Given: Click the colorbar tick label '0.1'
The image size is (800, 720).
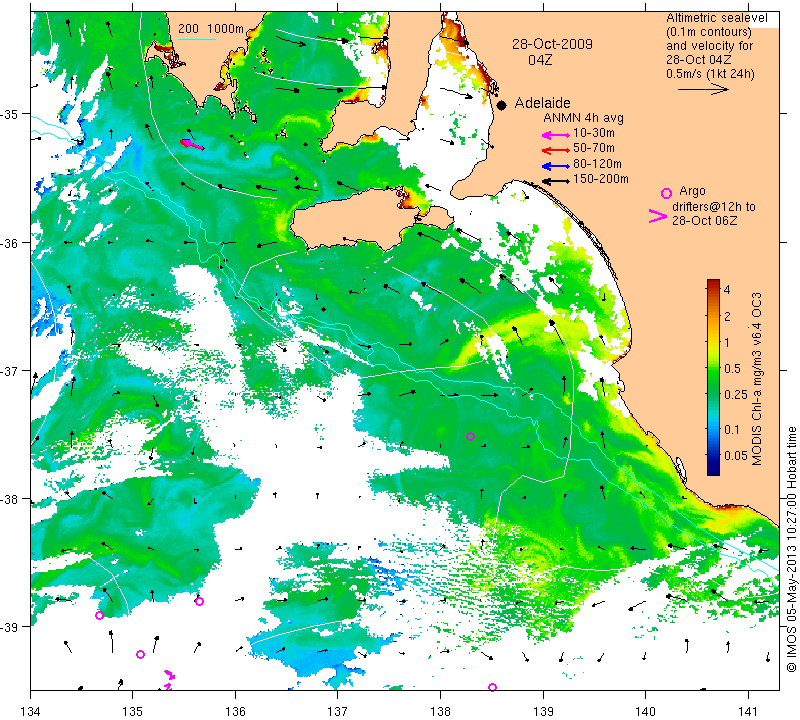Looking at the screenshot, I should click(732, 429).
